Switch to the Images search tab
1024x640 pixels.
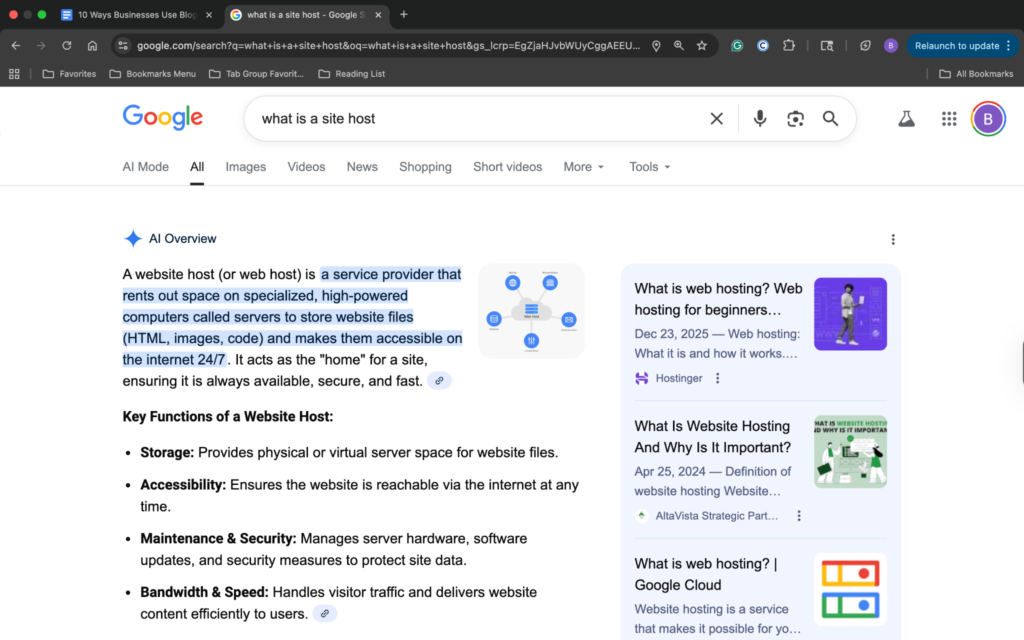(245, 167)
